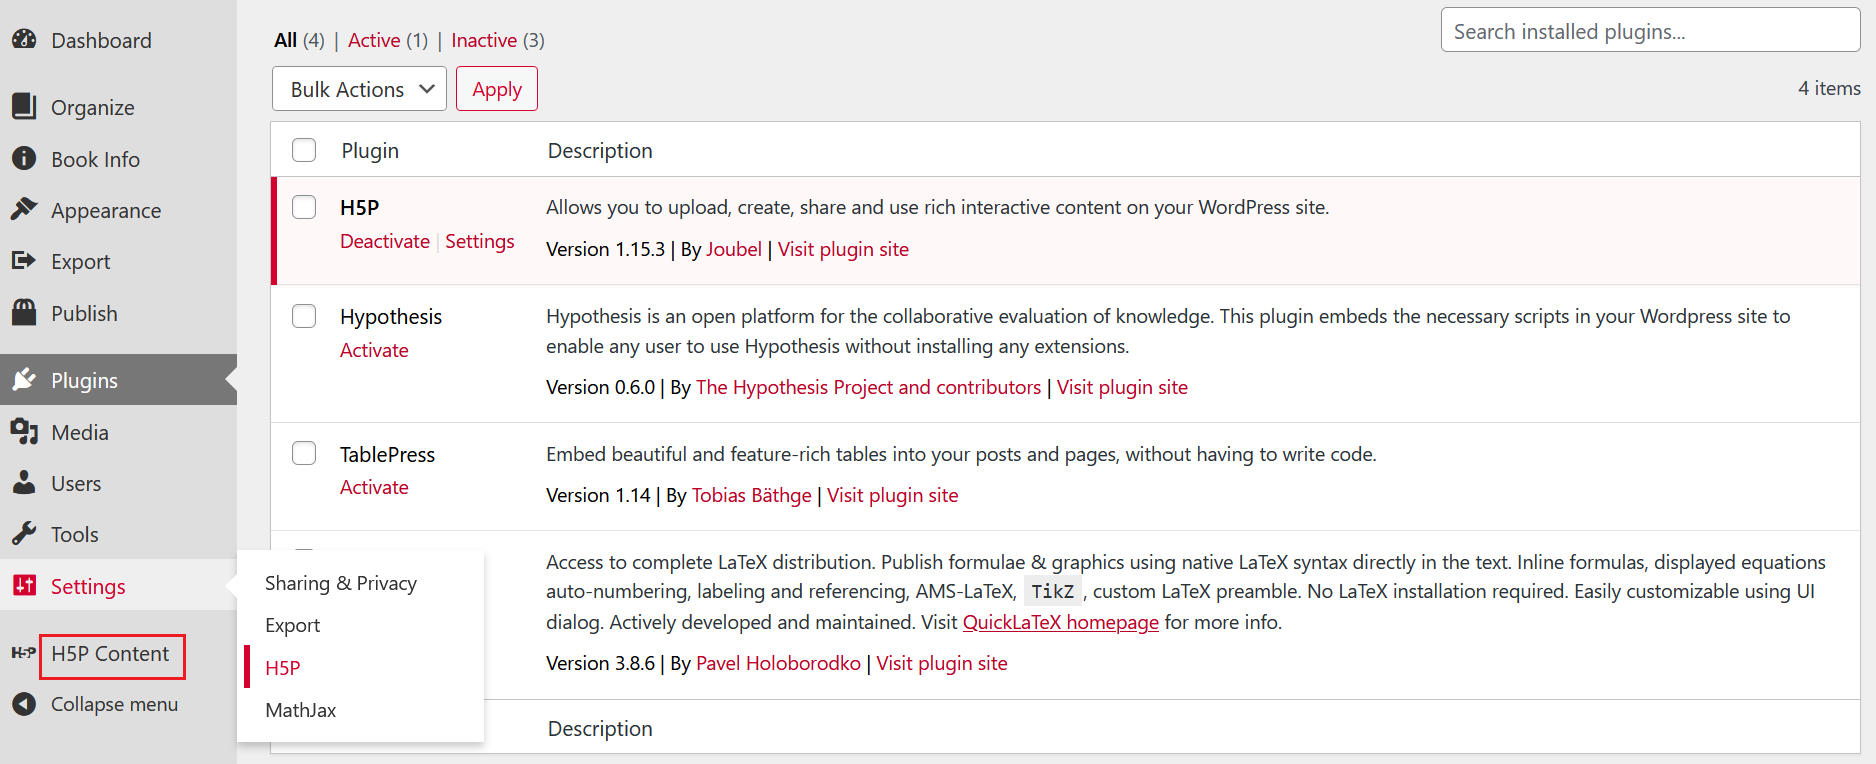Choose H5P in the Settings submenu

click(x=283, y=668)
